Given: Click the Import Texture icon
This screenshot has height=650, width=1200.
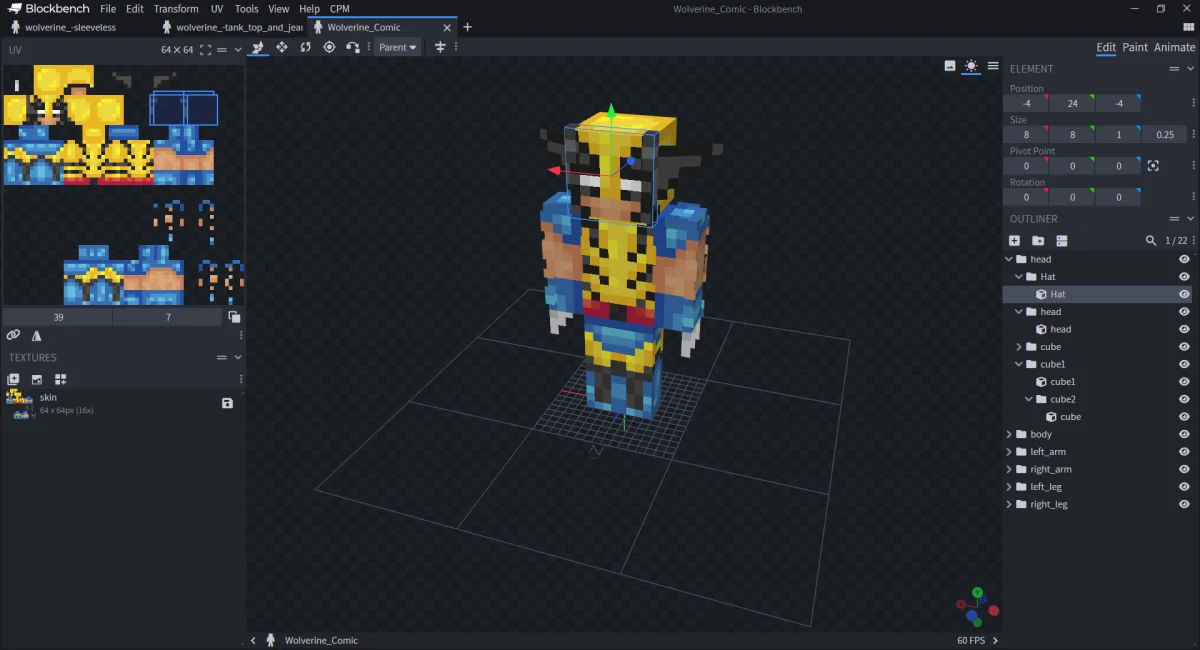Looking at the screenshot, I should pos(13,379).
